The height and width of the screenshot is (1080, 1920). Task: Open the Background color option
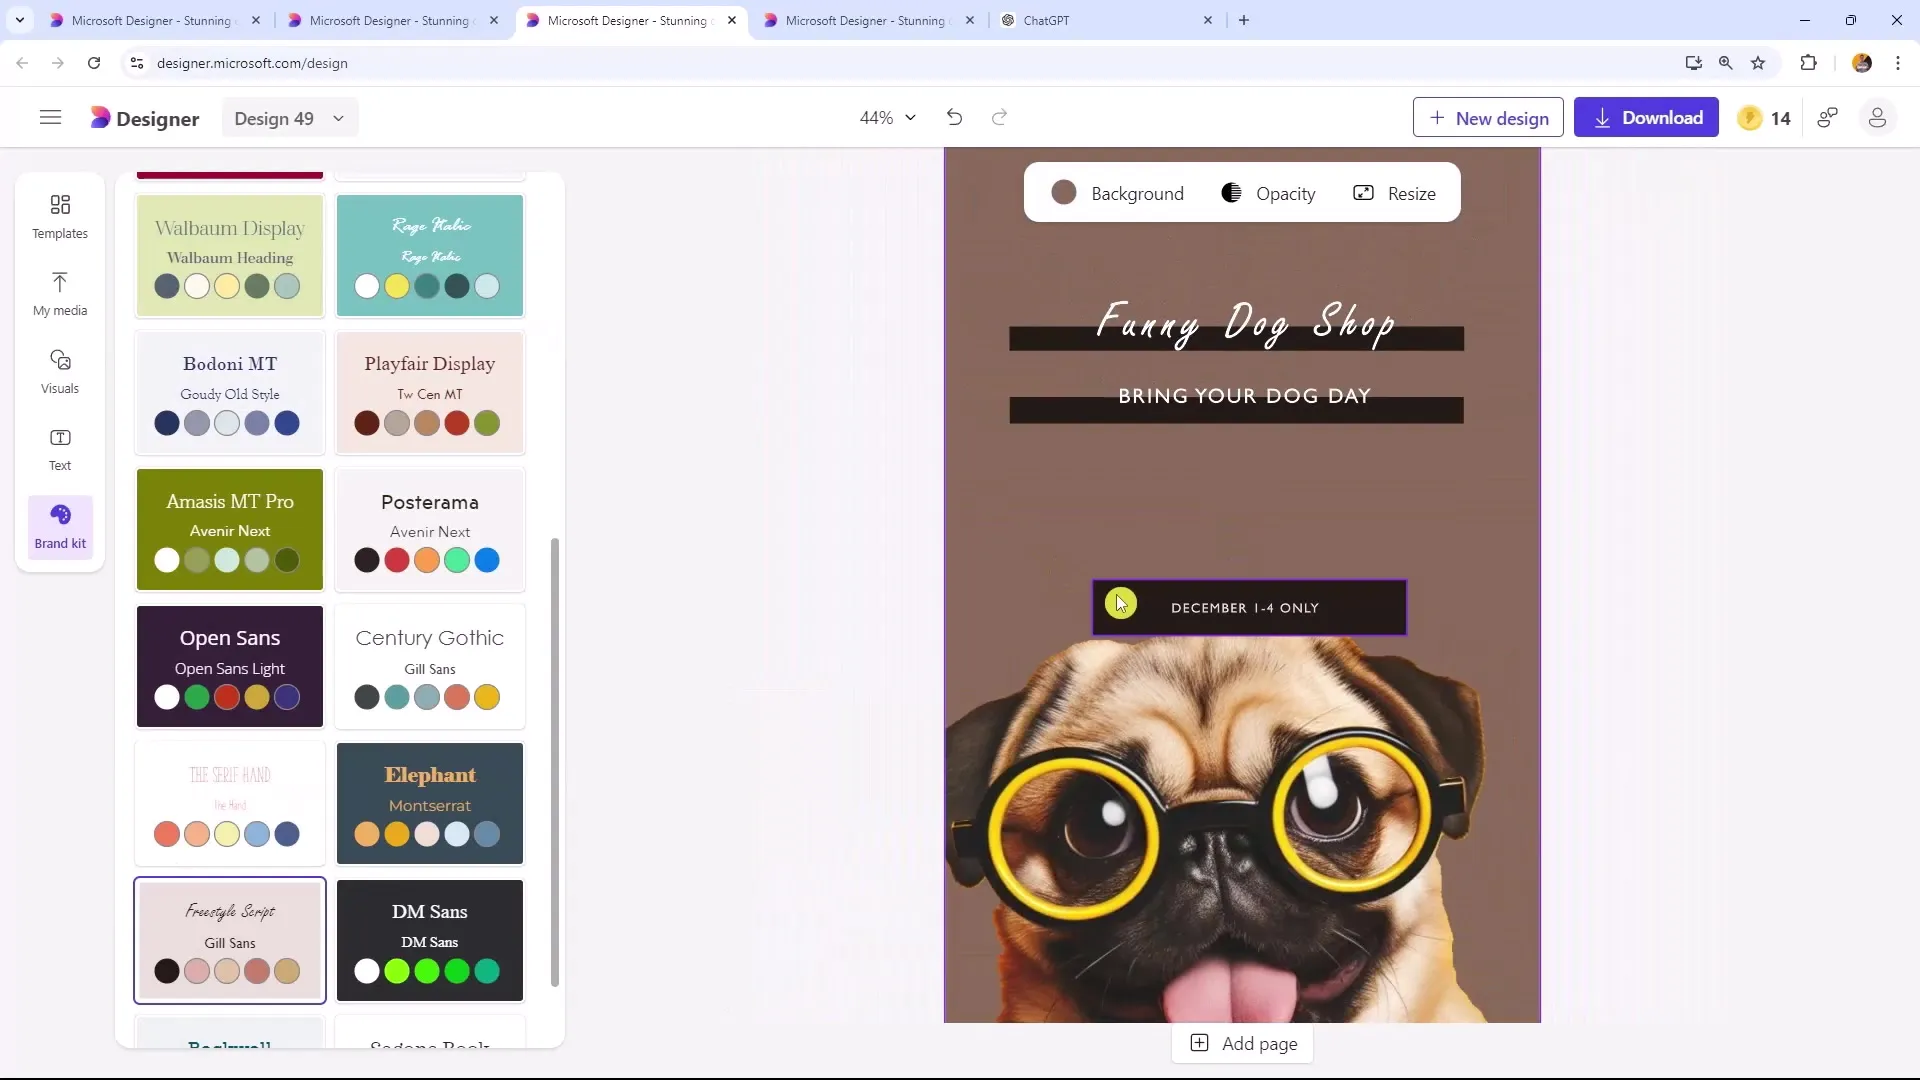click(x=1117, y=193)
